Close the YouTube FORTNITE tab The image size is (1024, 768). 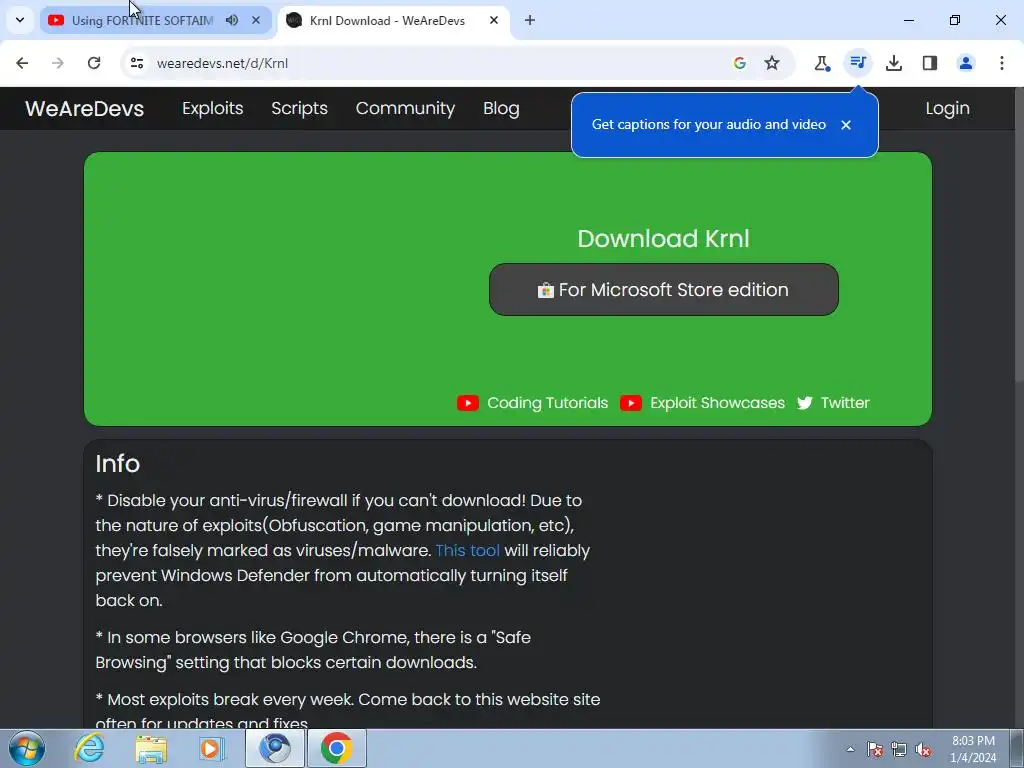coord(256,20)
